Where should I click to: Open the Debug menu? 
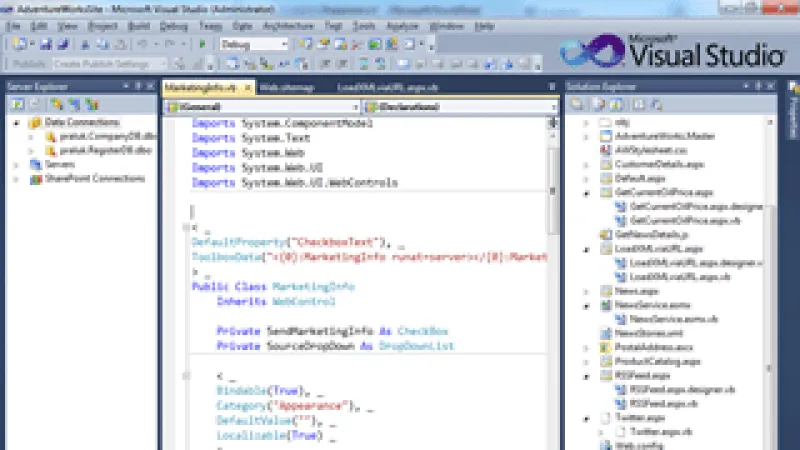pos(173,26)
